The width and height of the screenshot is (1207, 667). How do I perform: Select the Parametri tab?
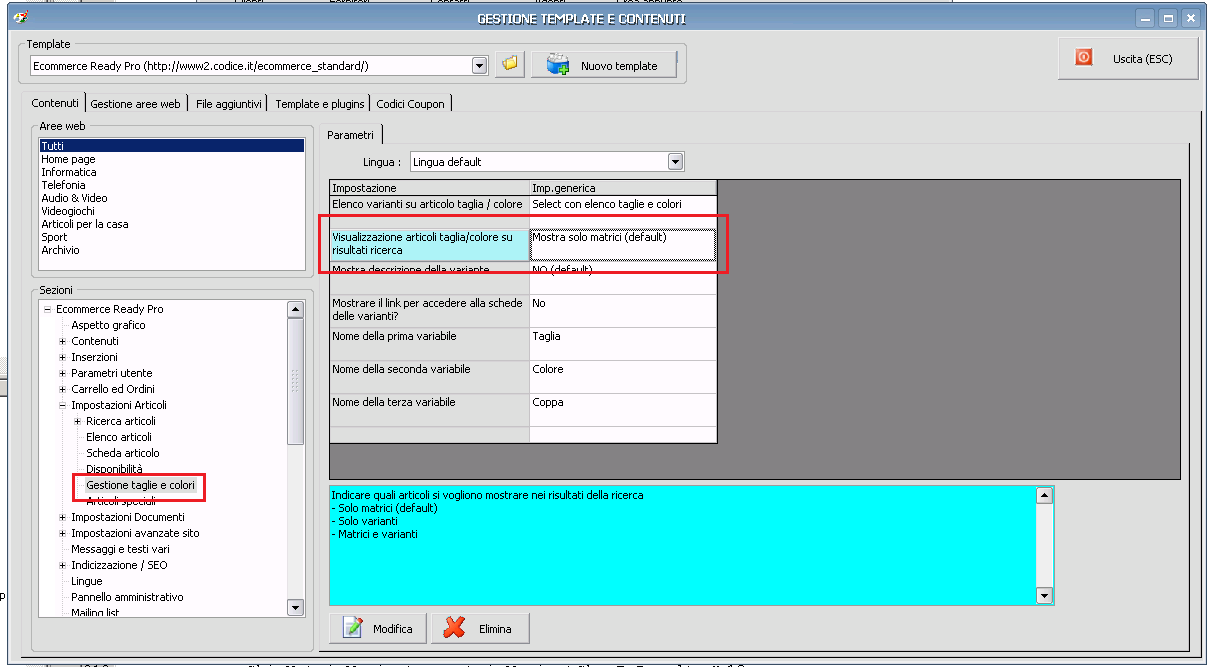coord(350,135)
